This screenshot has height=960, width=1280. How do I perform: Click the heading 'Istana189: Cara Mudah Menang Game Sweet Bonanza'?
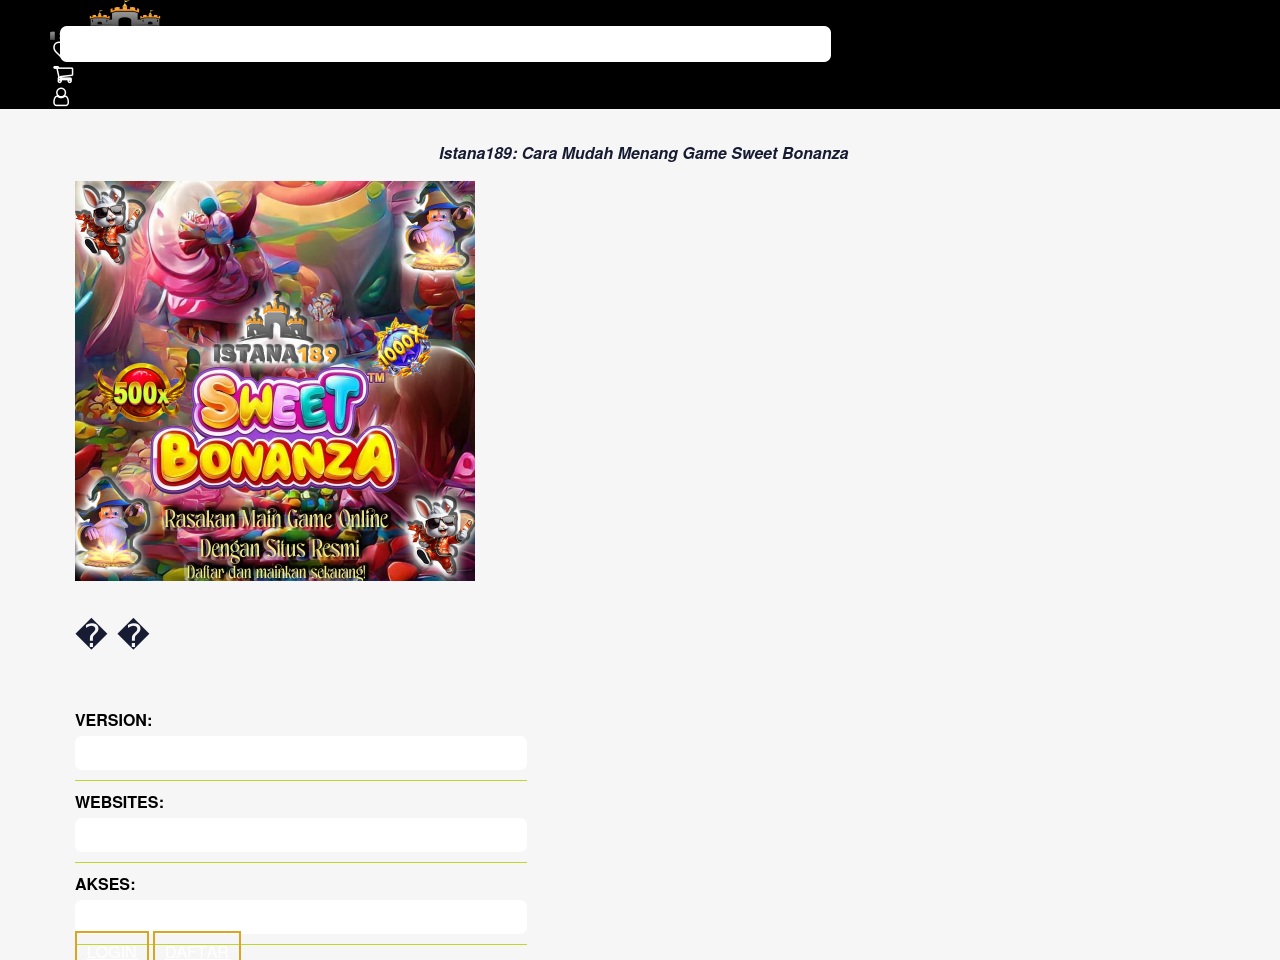click(x=644, y=154)
